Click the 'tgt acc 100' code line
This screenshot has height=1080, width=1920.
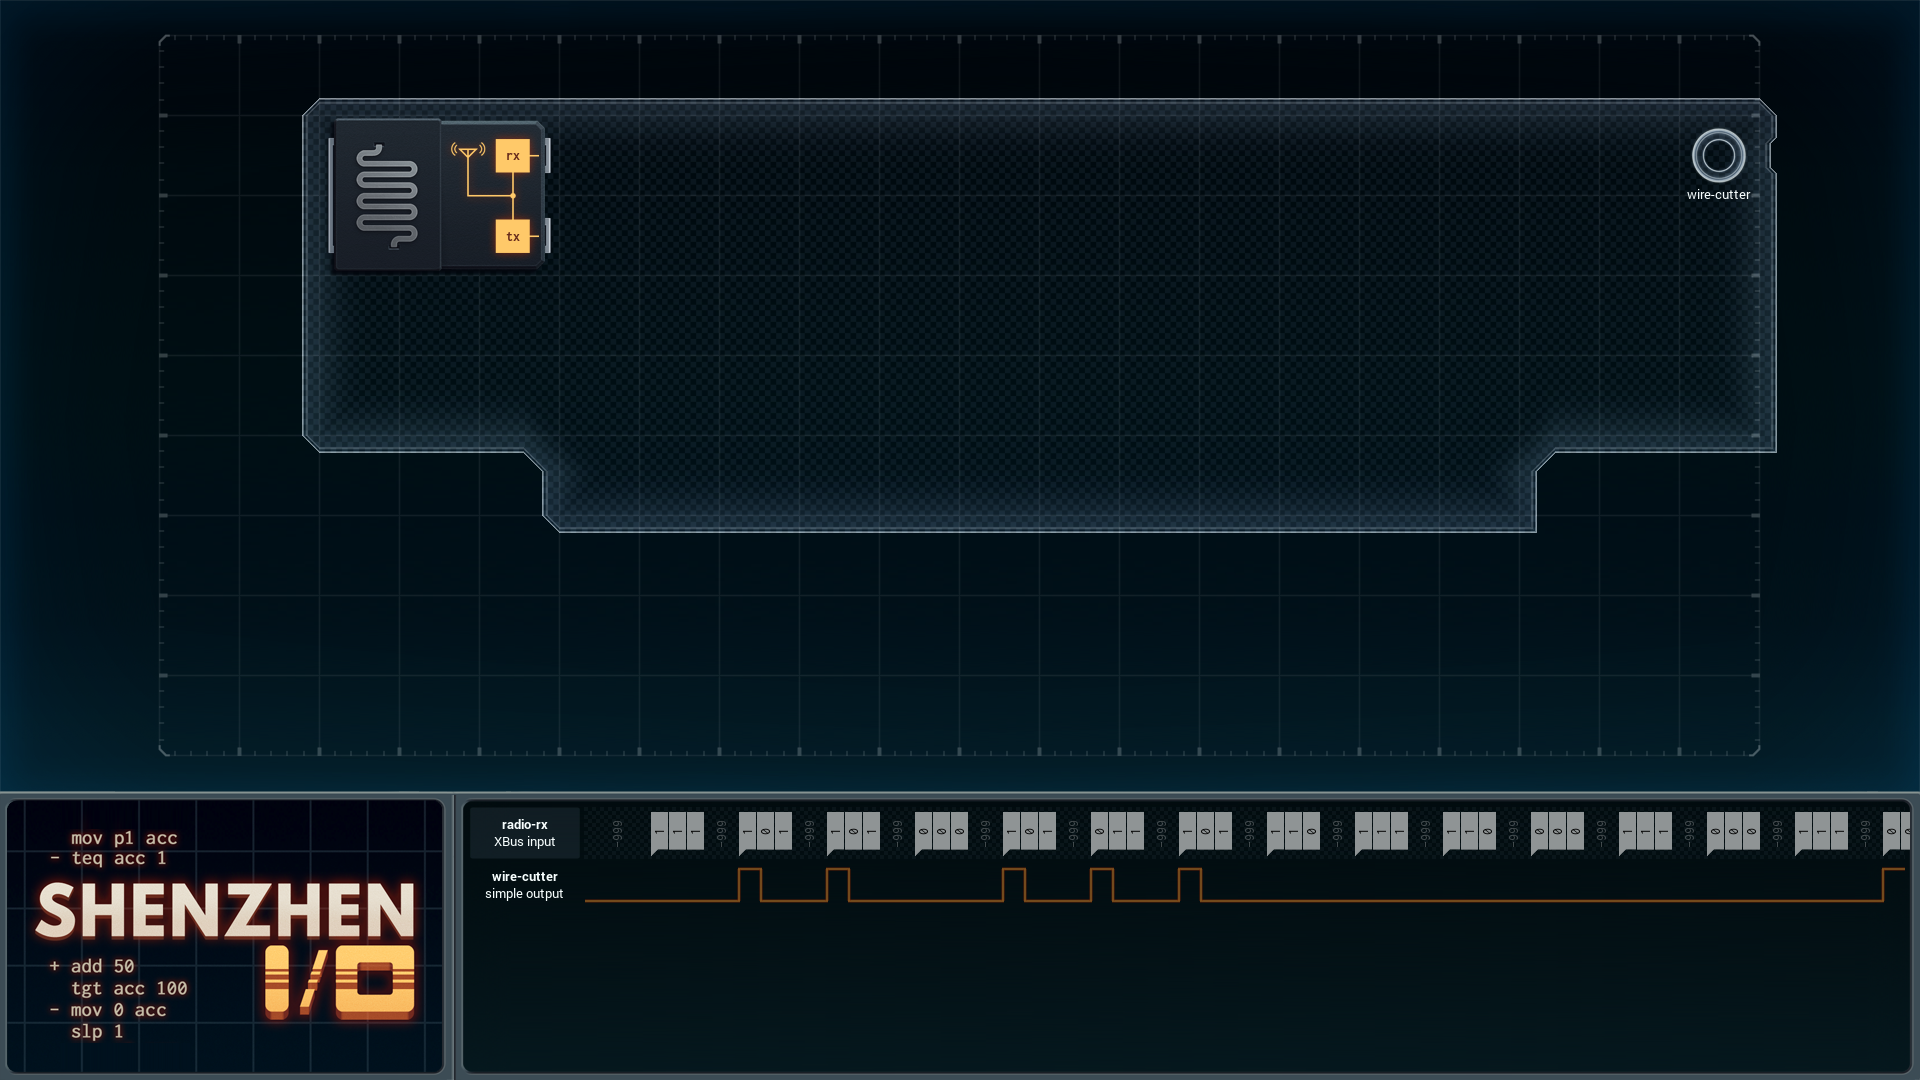point(129,988)
